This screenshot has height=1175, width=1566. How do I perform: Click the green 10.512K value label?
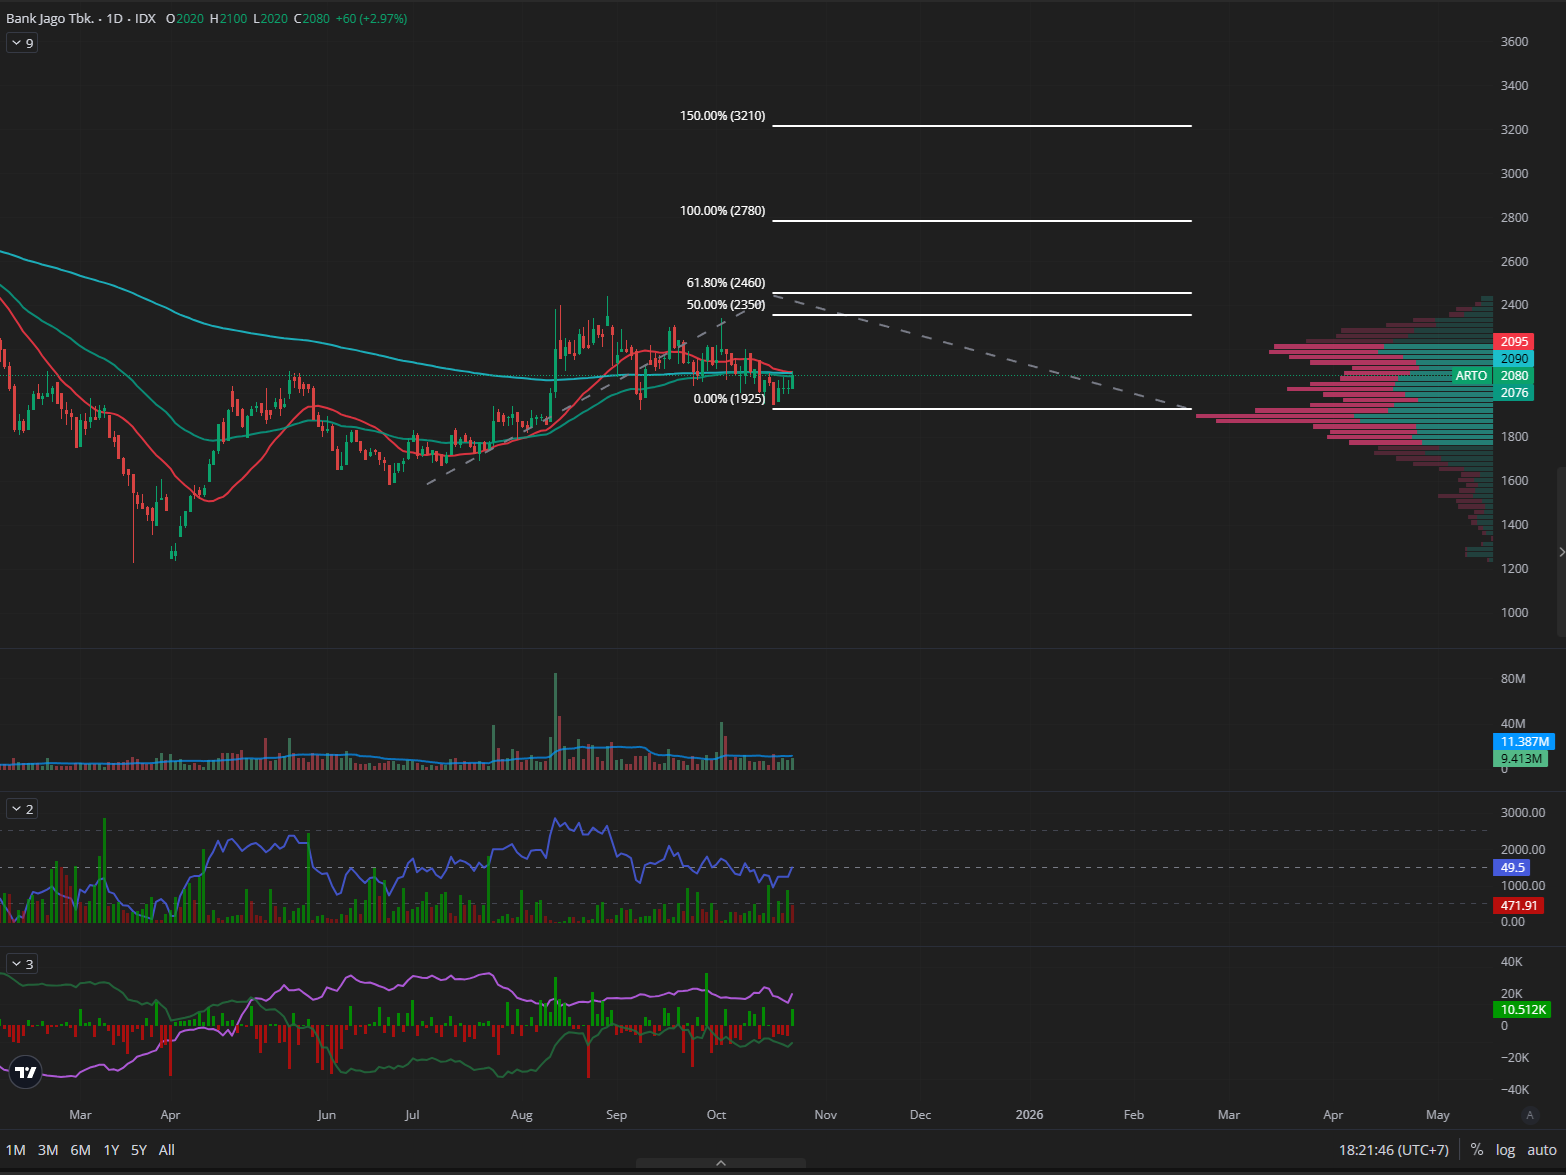coord(1524,1010)
